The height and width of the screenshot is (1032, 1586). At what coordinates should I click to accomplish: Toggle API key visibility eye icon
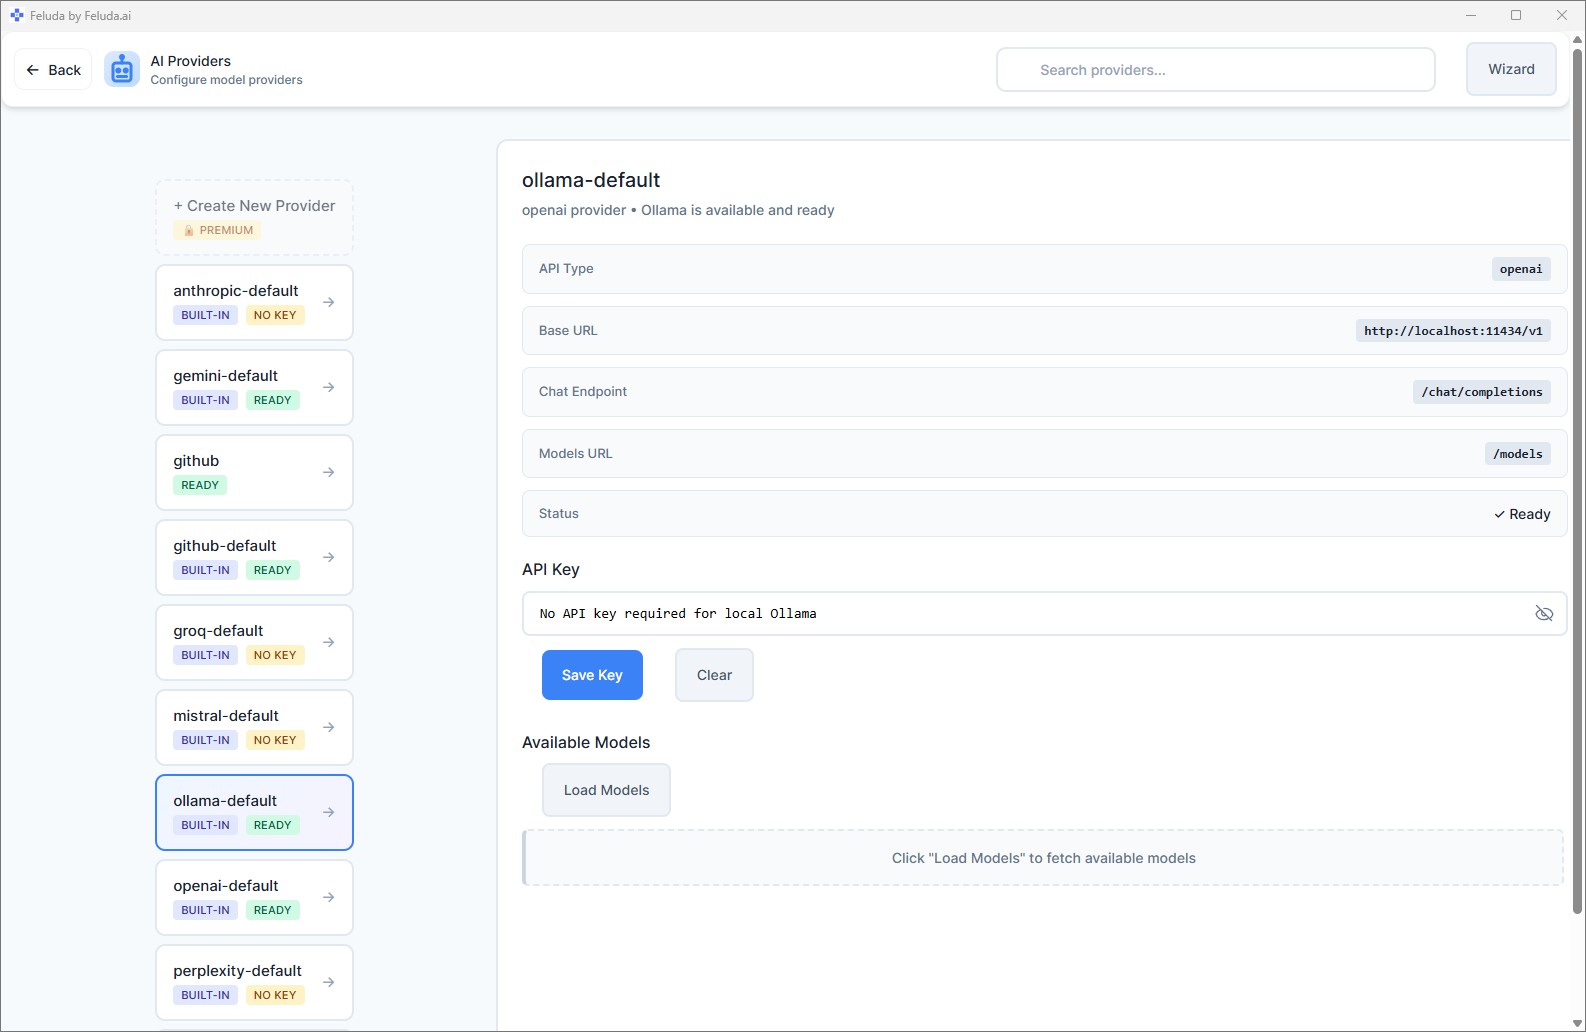coord(1543,613)
